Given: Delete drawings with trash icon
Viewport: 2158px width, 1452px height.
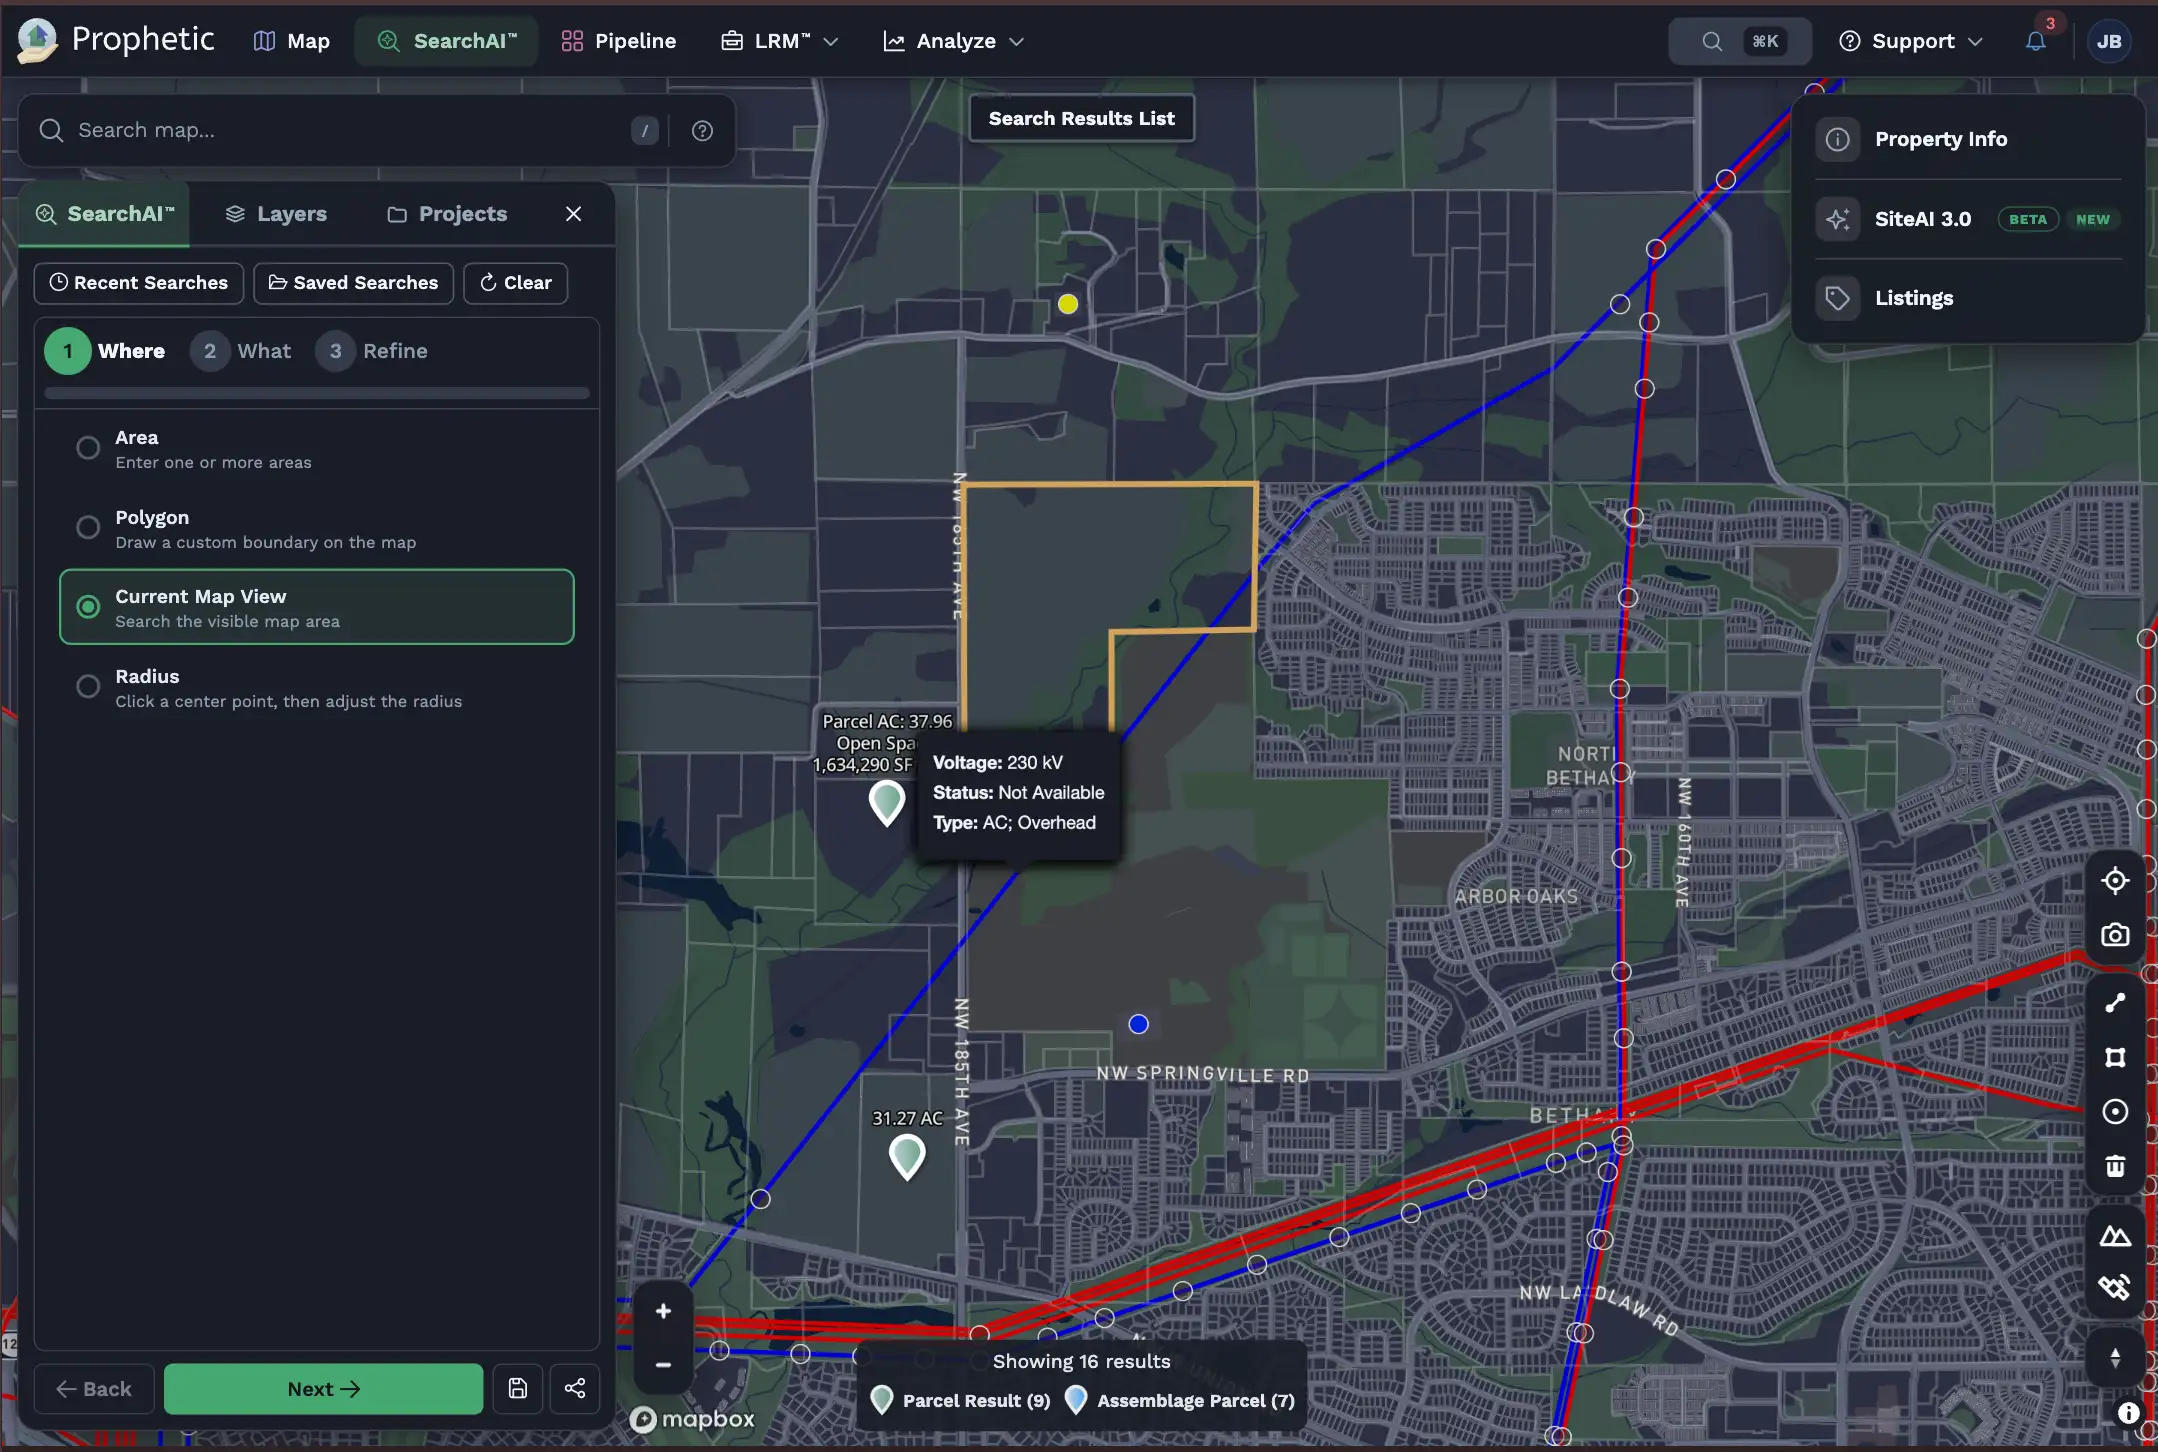Looking at the screenshot, I should (2115, 1166).
